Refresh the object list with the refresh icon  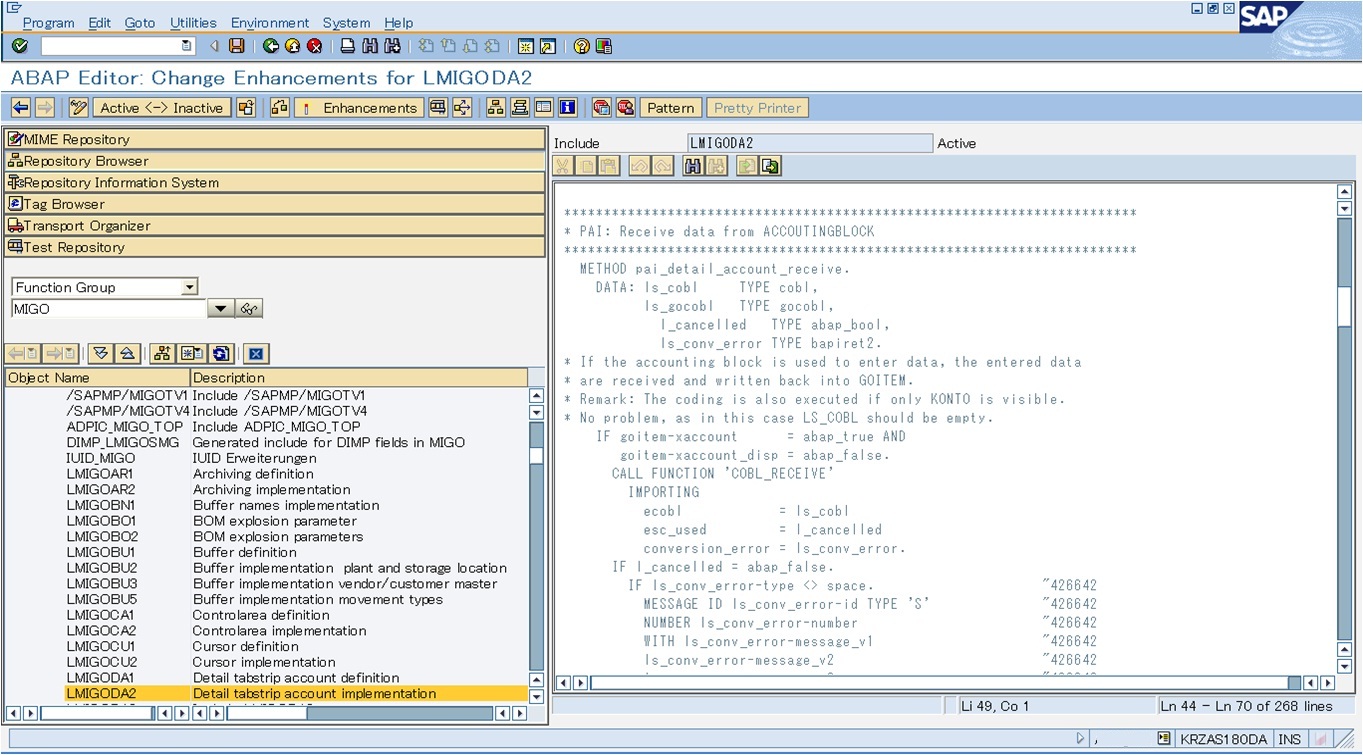(220, 353)
